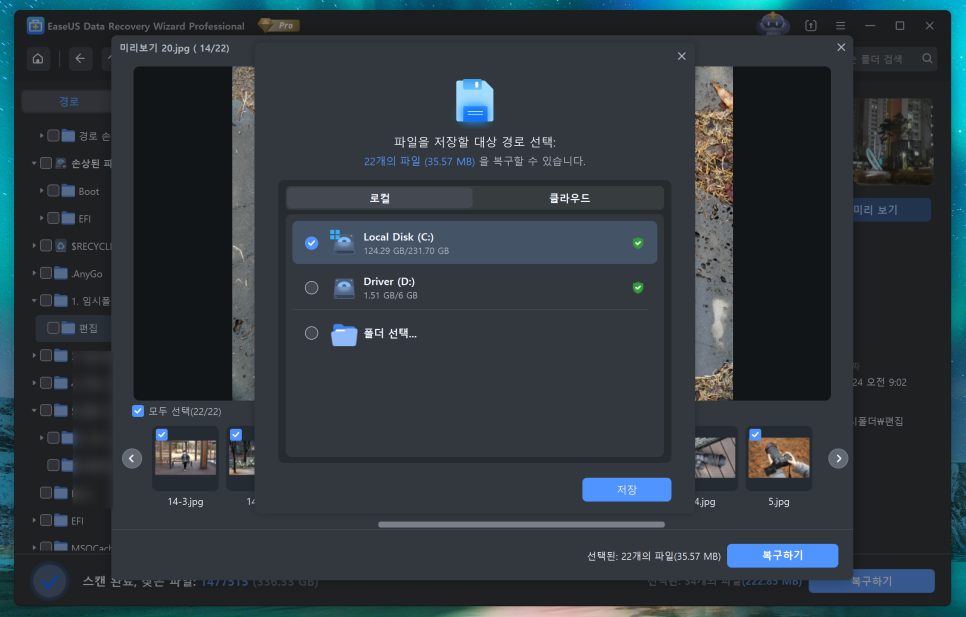966x617 pixels.
Task: Click the EaseUS app logo icon
Action: (36, 26)
